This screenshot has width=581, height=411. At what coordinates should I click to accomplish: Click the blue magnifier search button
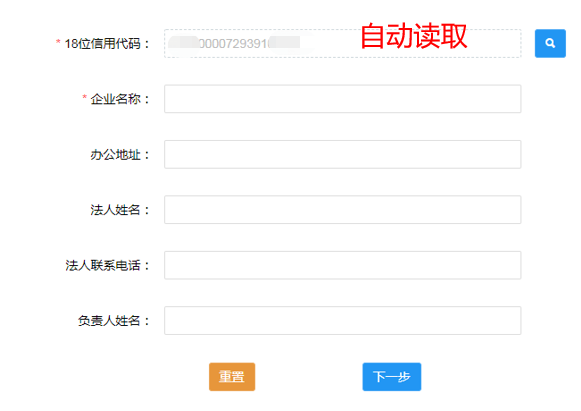pos(550,43)
